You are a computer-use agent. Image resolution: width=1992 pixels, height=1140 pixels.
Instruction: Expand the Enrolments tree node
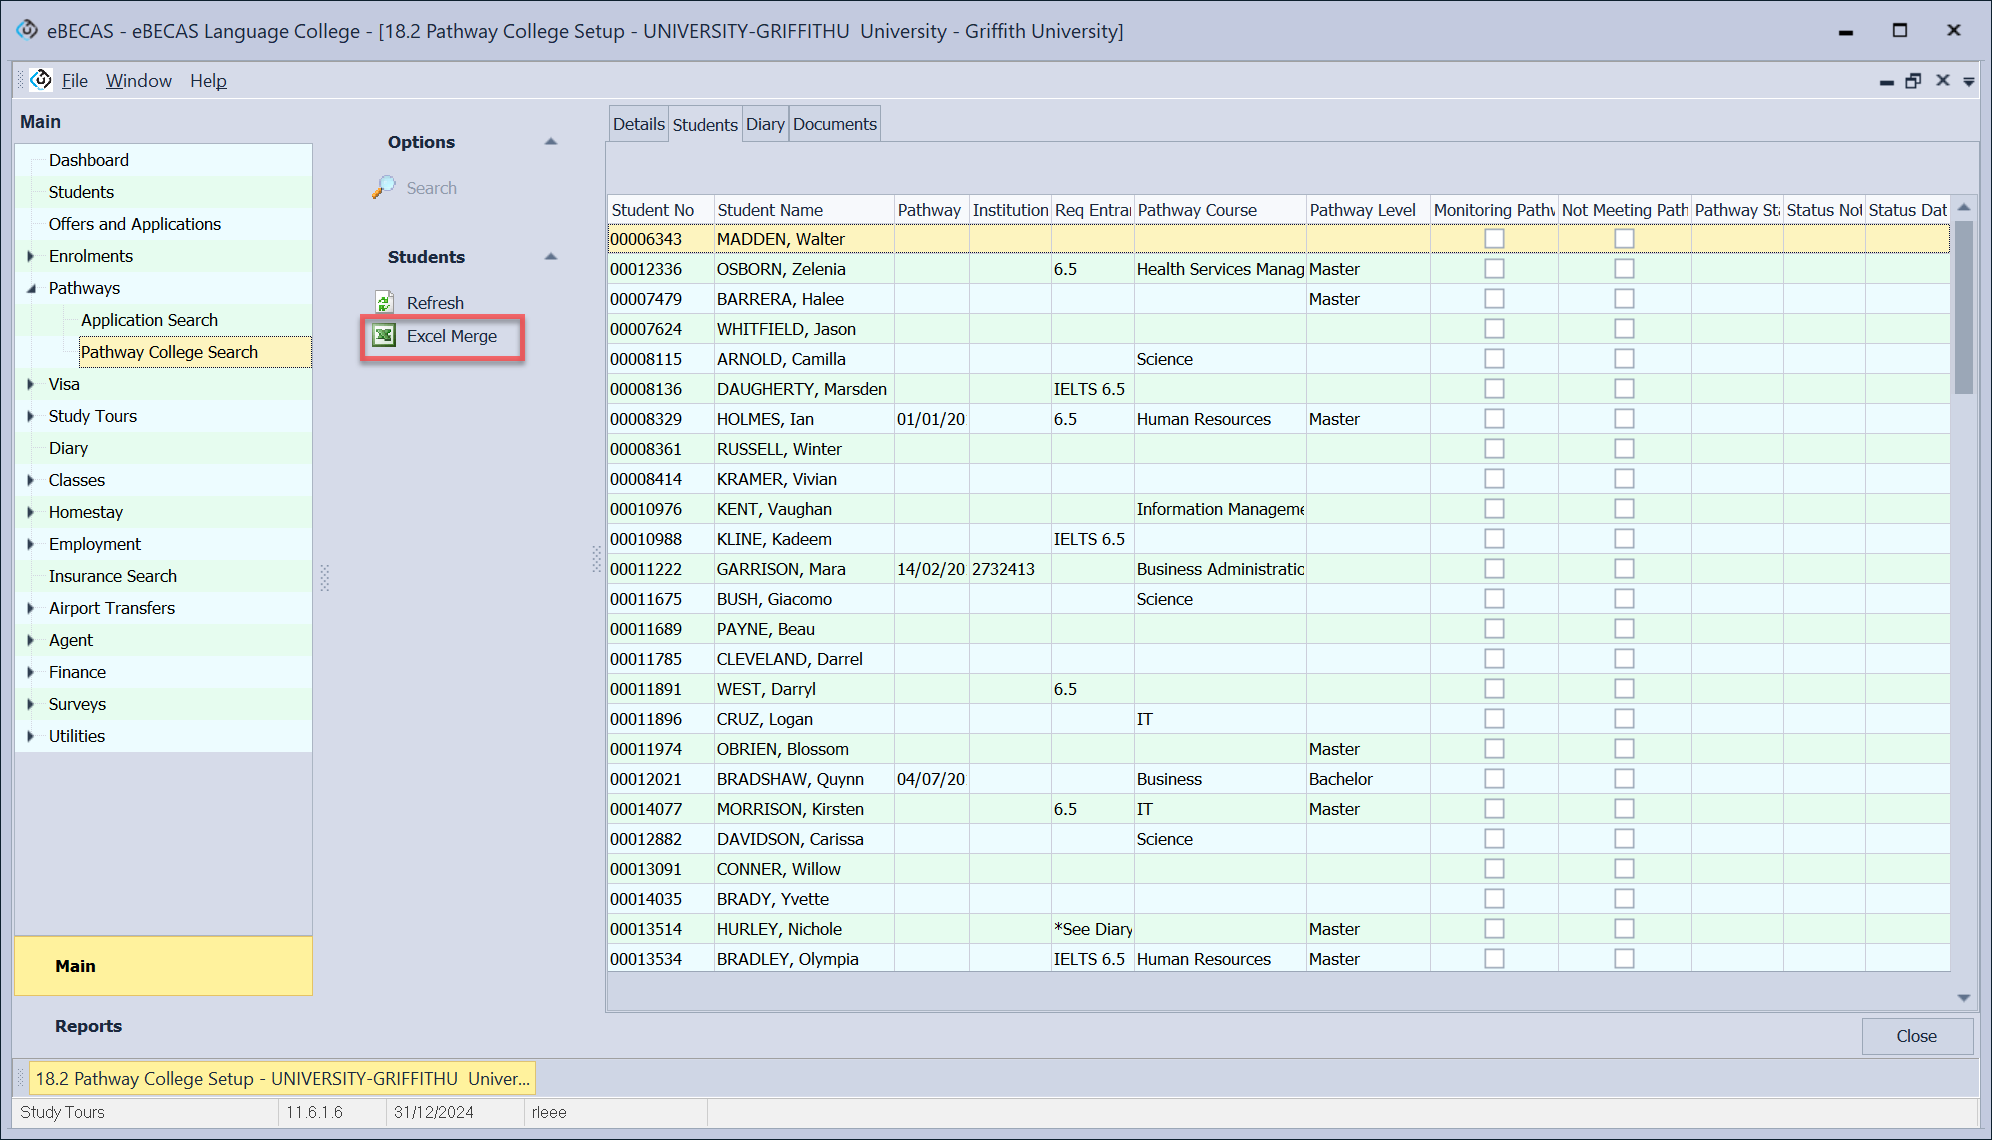point(31,256)
